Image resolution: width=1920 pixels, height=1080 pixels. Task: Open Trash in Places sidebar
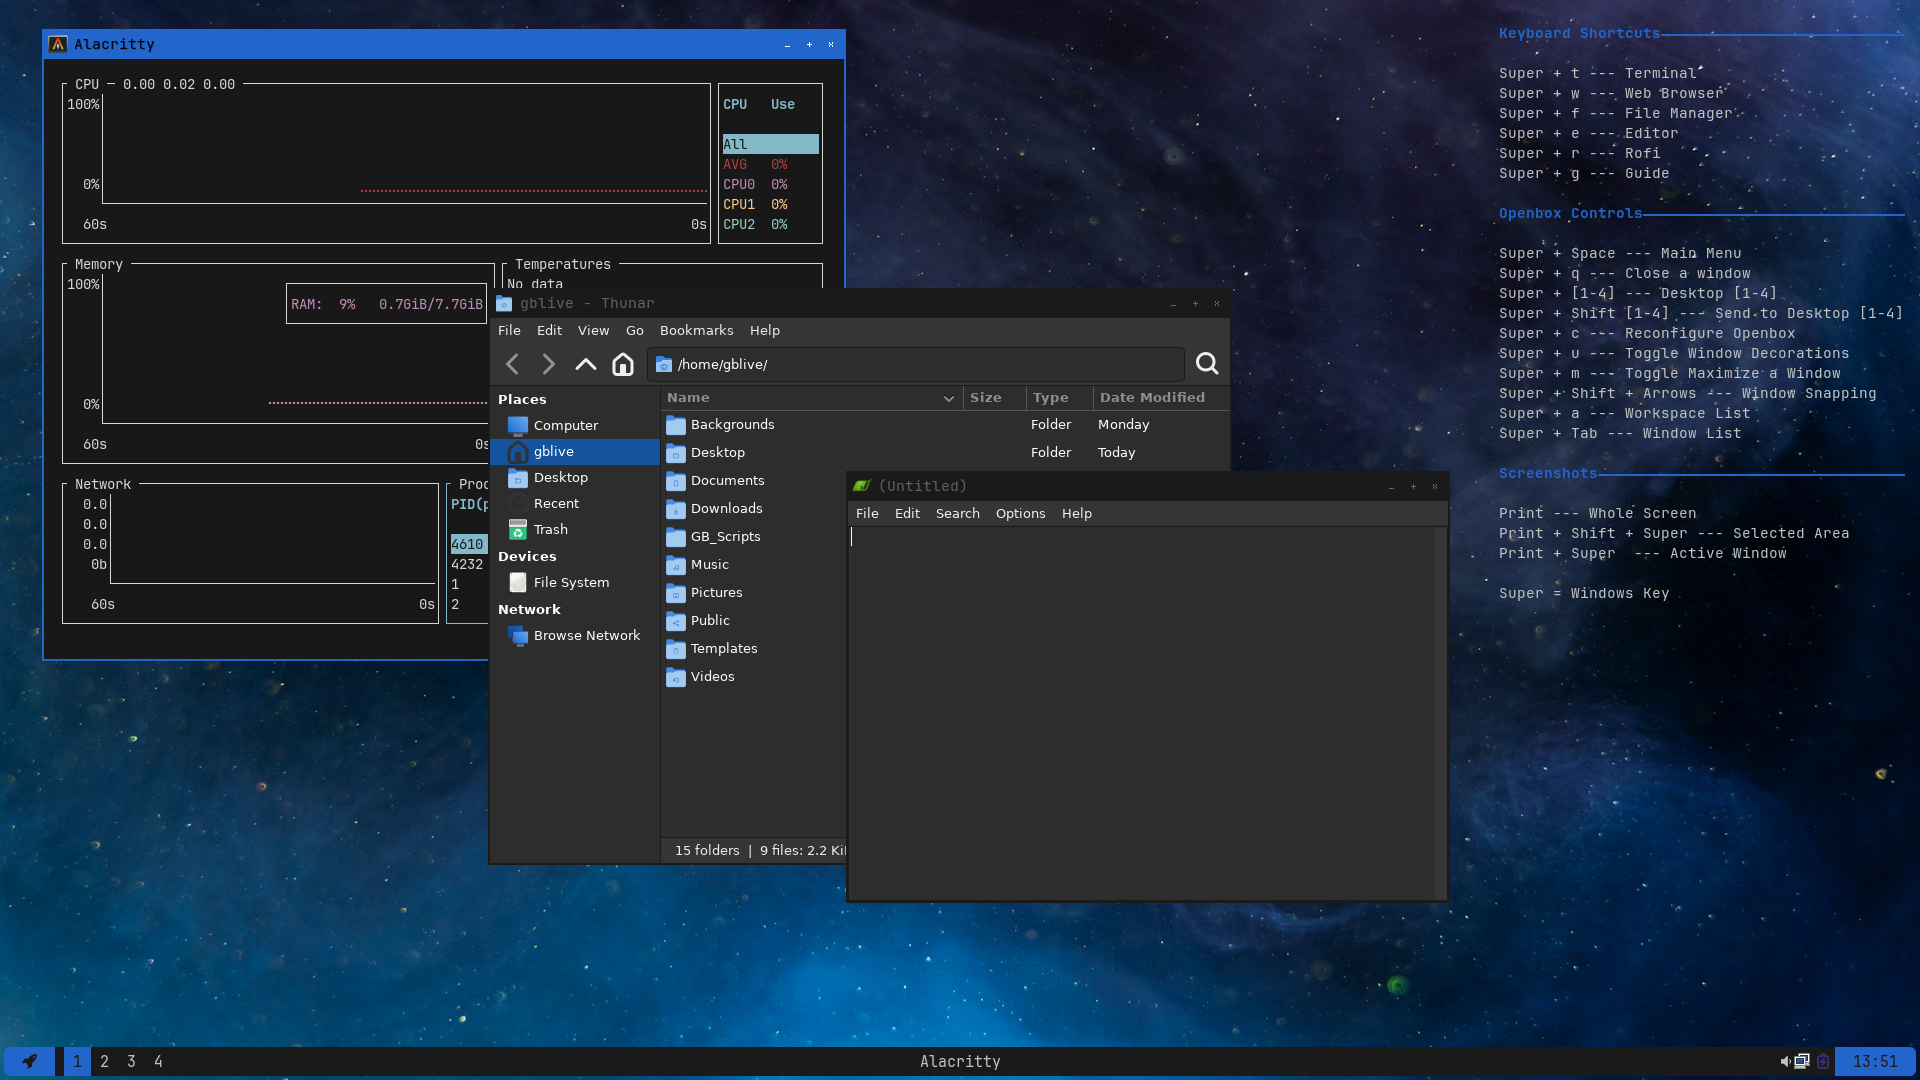point(550,530)
